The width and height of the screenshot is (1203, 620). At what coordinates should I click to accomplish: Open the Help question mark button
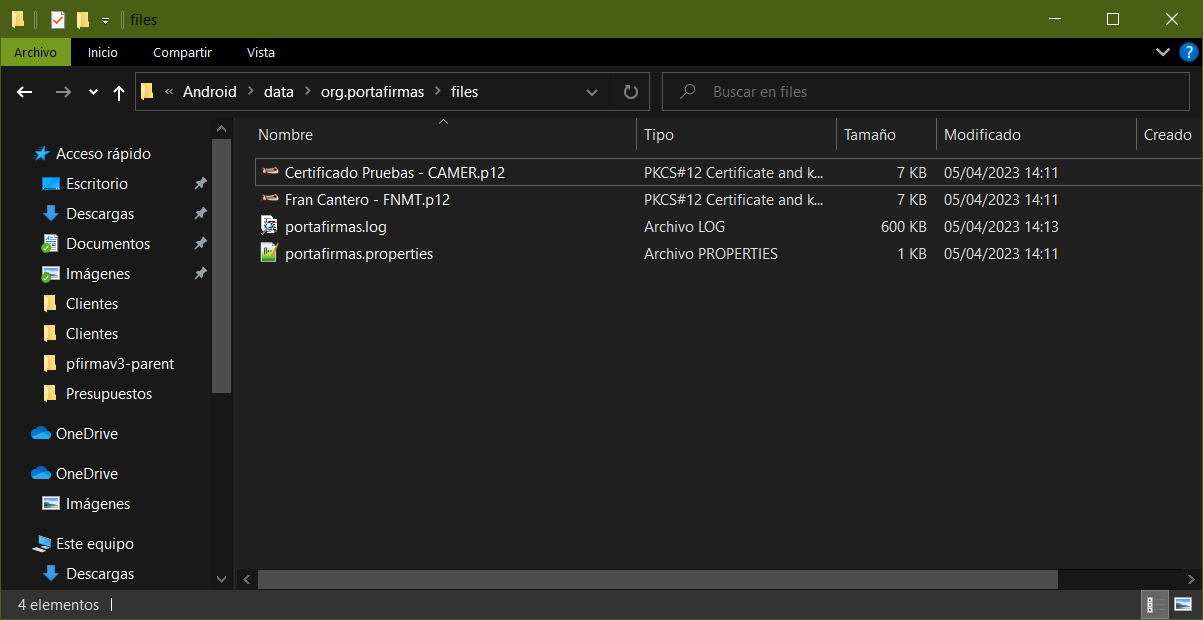1188,52
